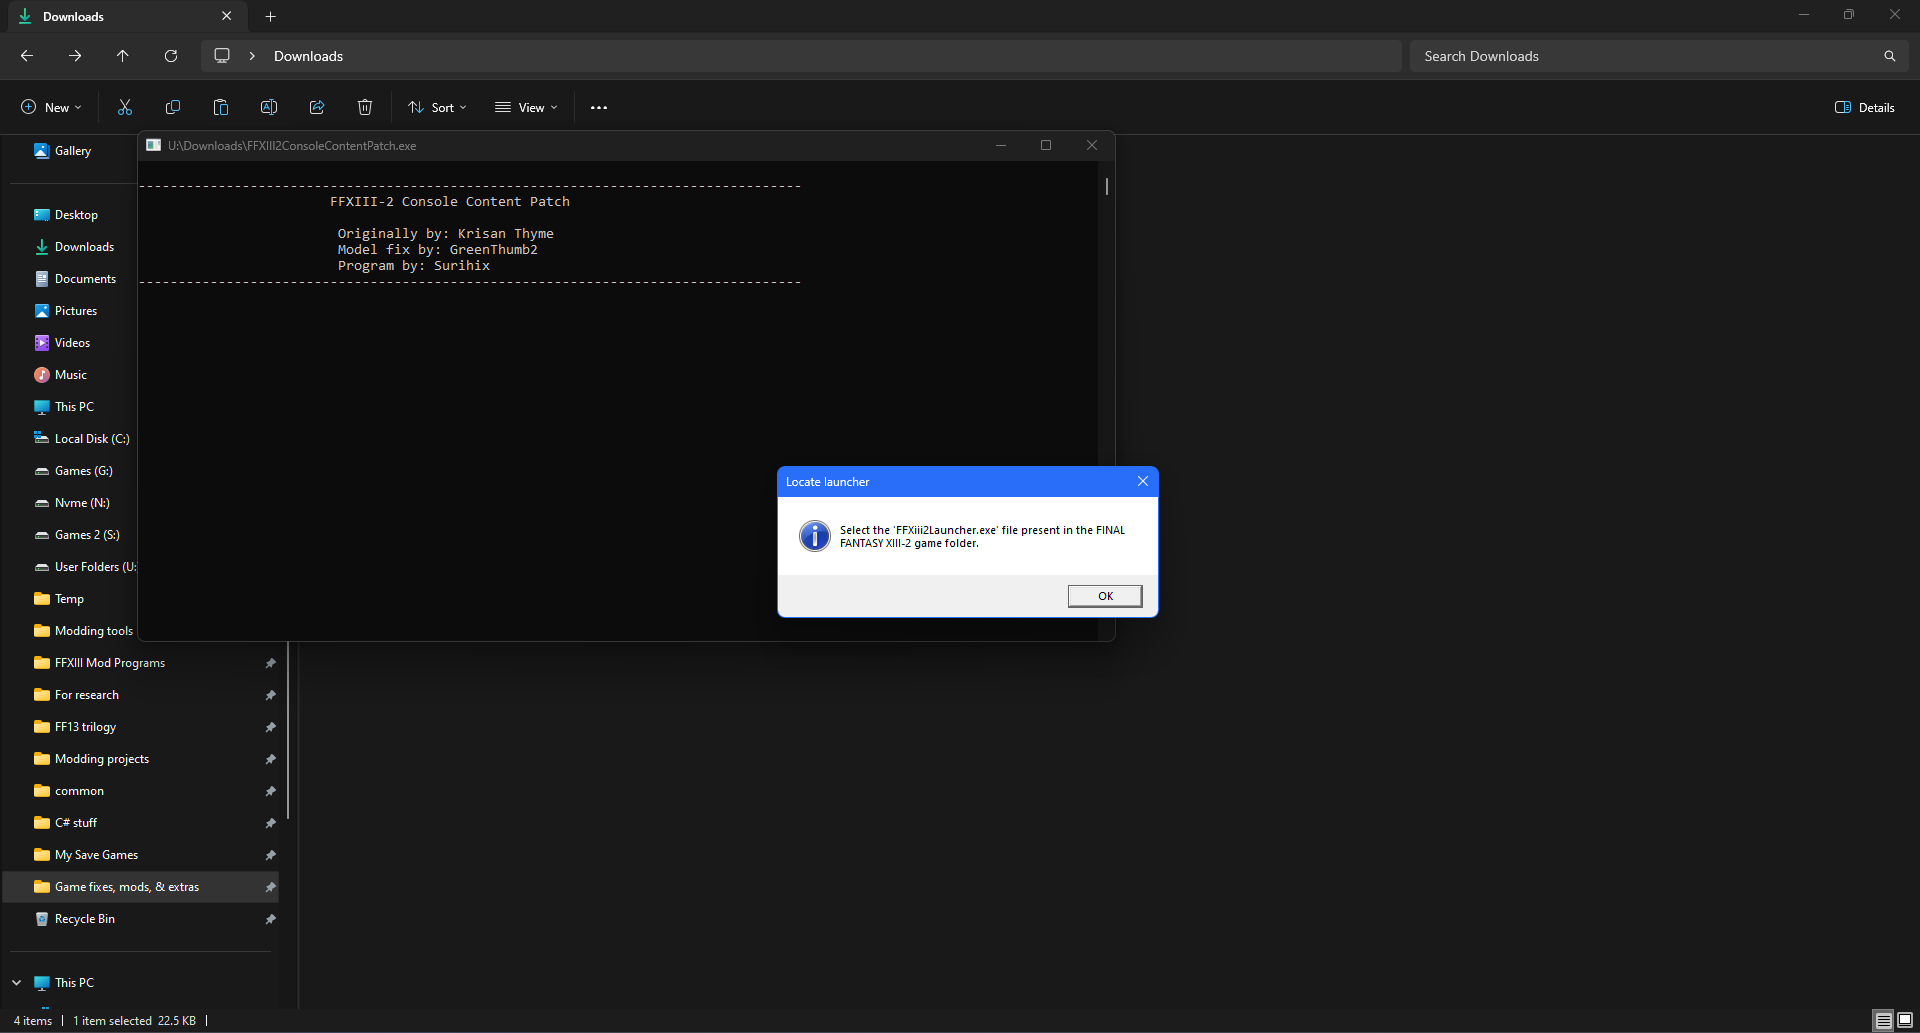Click the PC icon in address bar
This screenshot has width=1920, height=1033.
(x=222, y=56)
